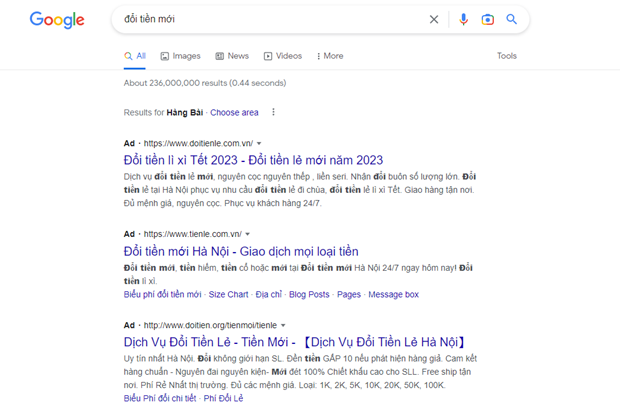
Task: Switch to the Videos tab
Action: click(283, 56)
